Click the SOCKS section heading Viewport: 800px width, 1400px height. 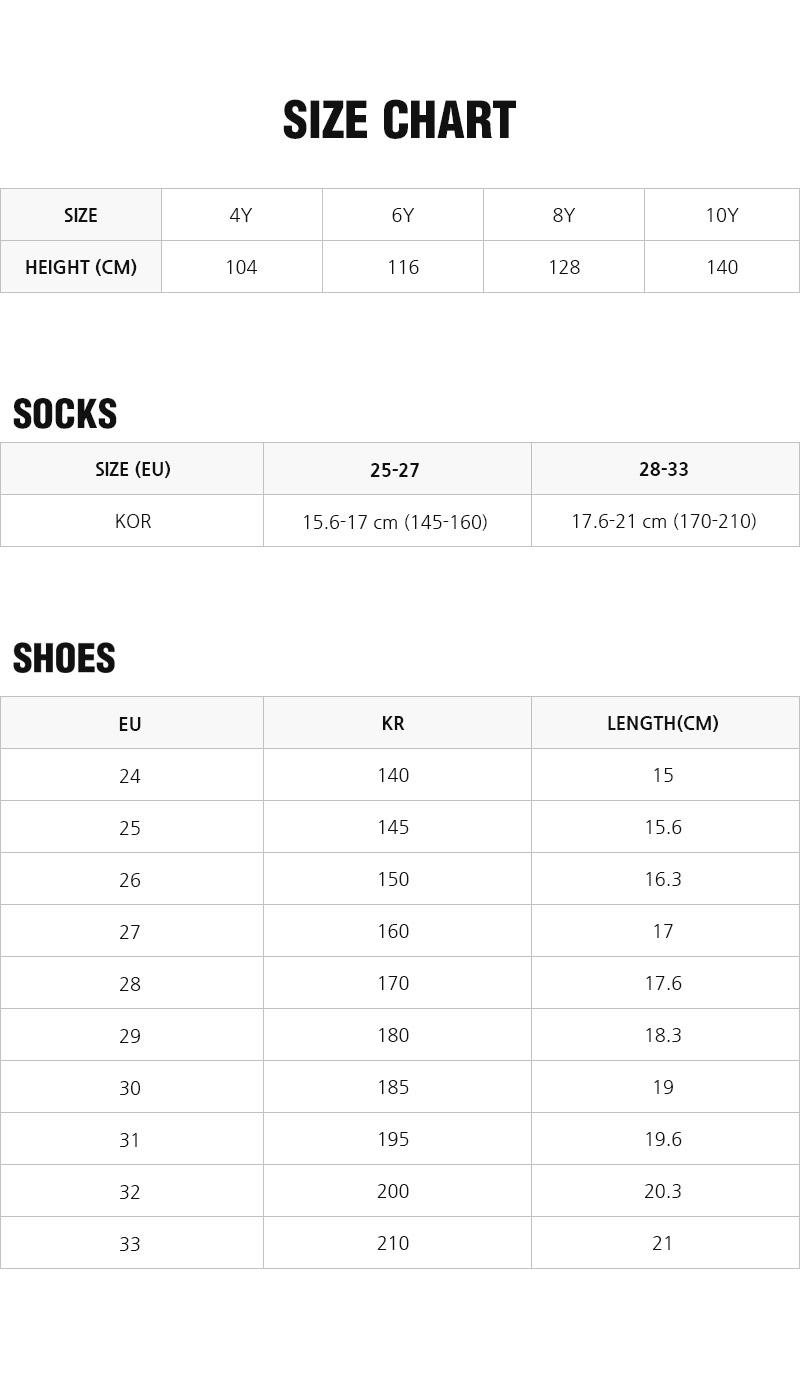[x=65, y=414]
